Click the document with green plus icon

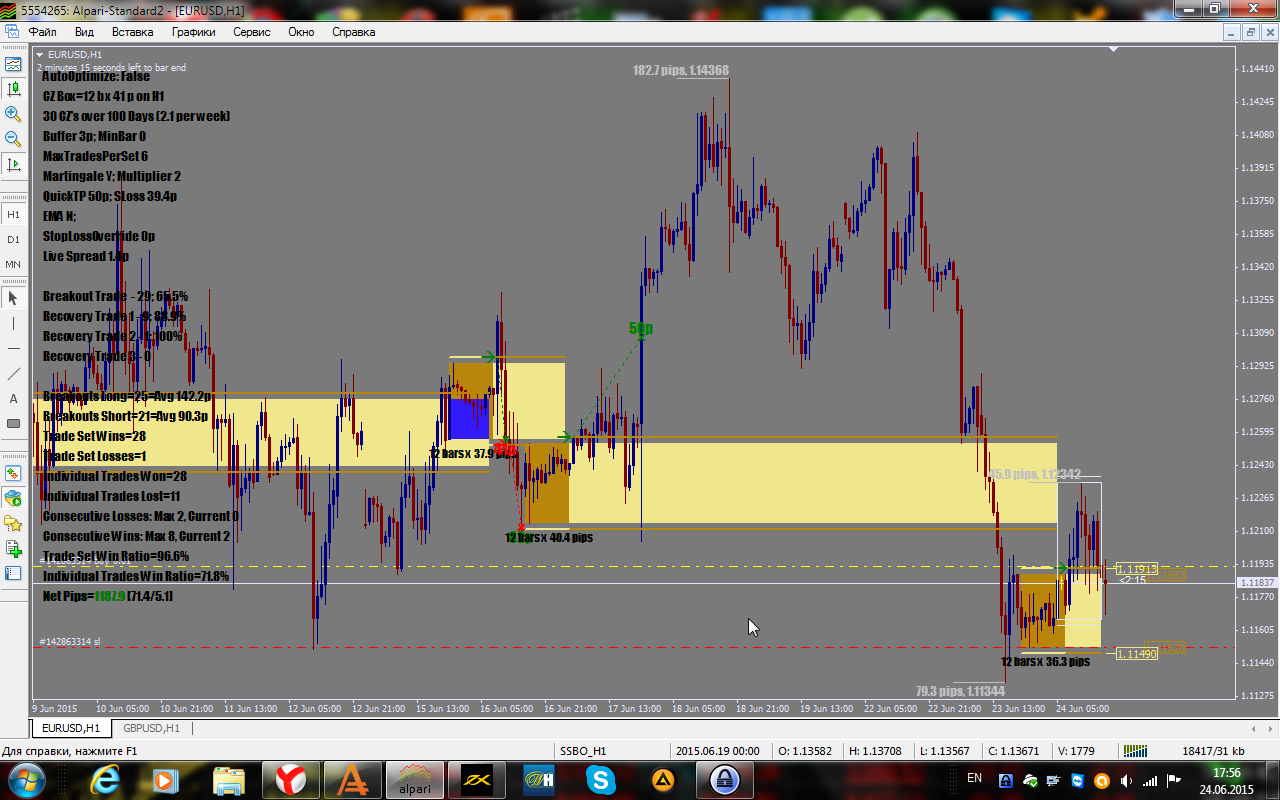click(13, 548)
